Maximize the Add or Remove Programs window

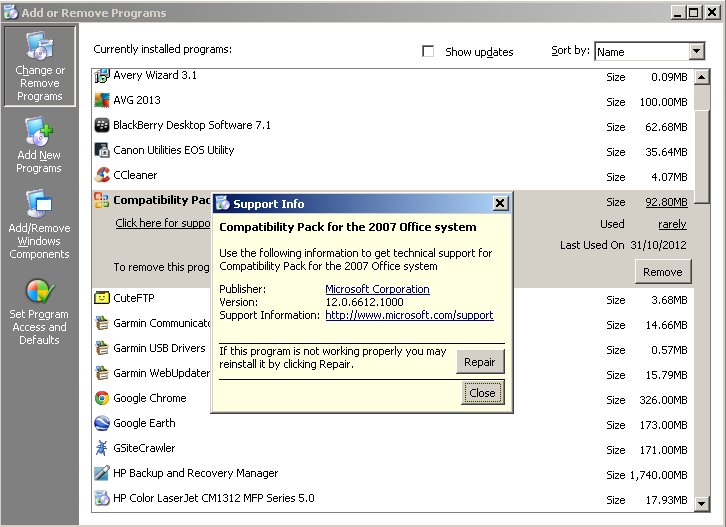(694, 13)
